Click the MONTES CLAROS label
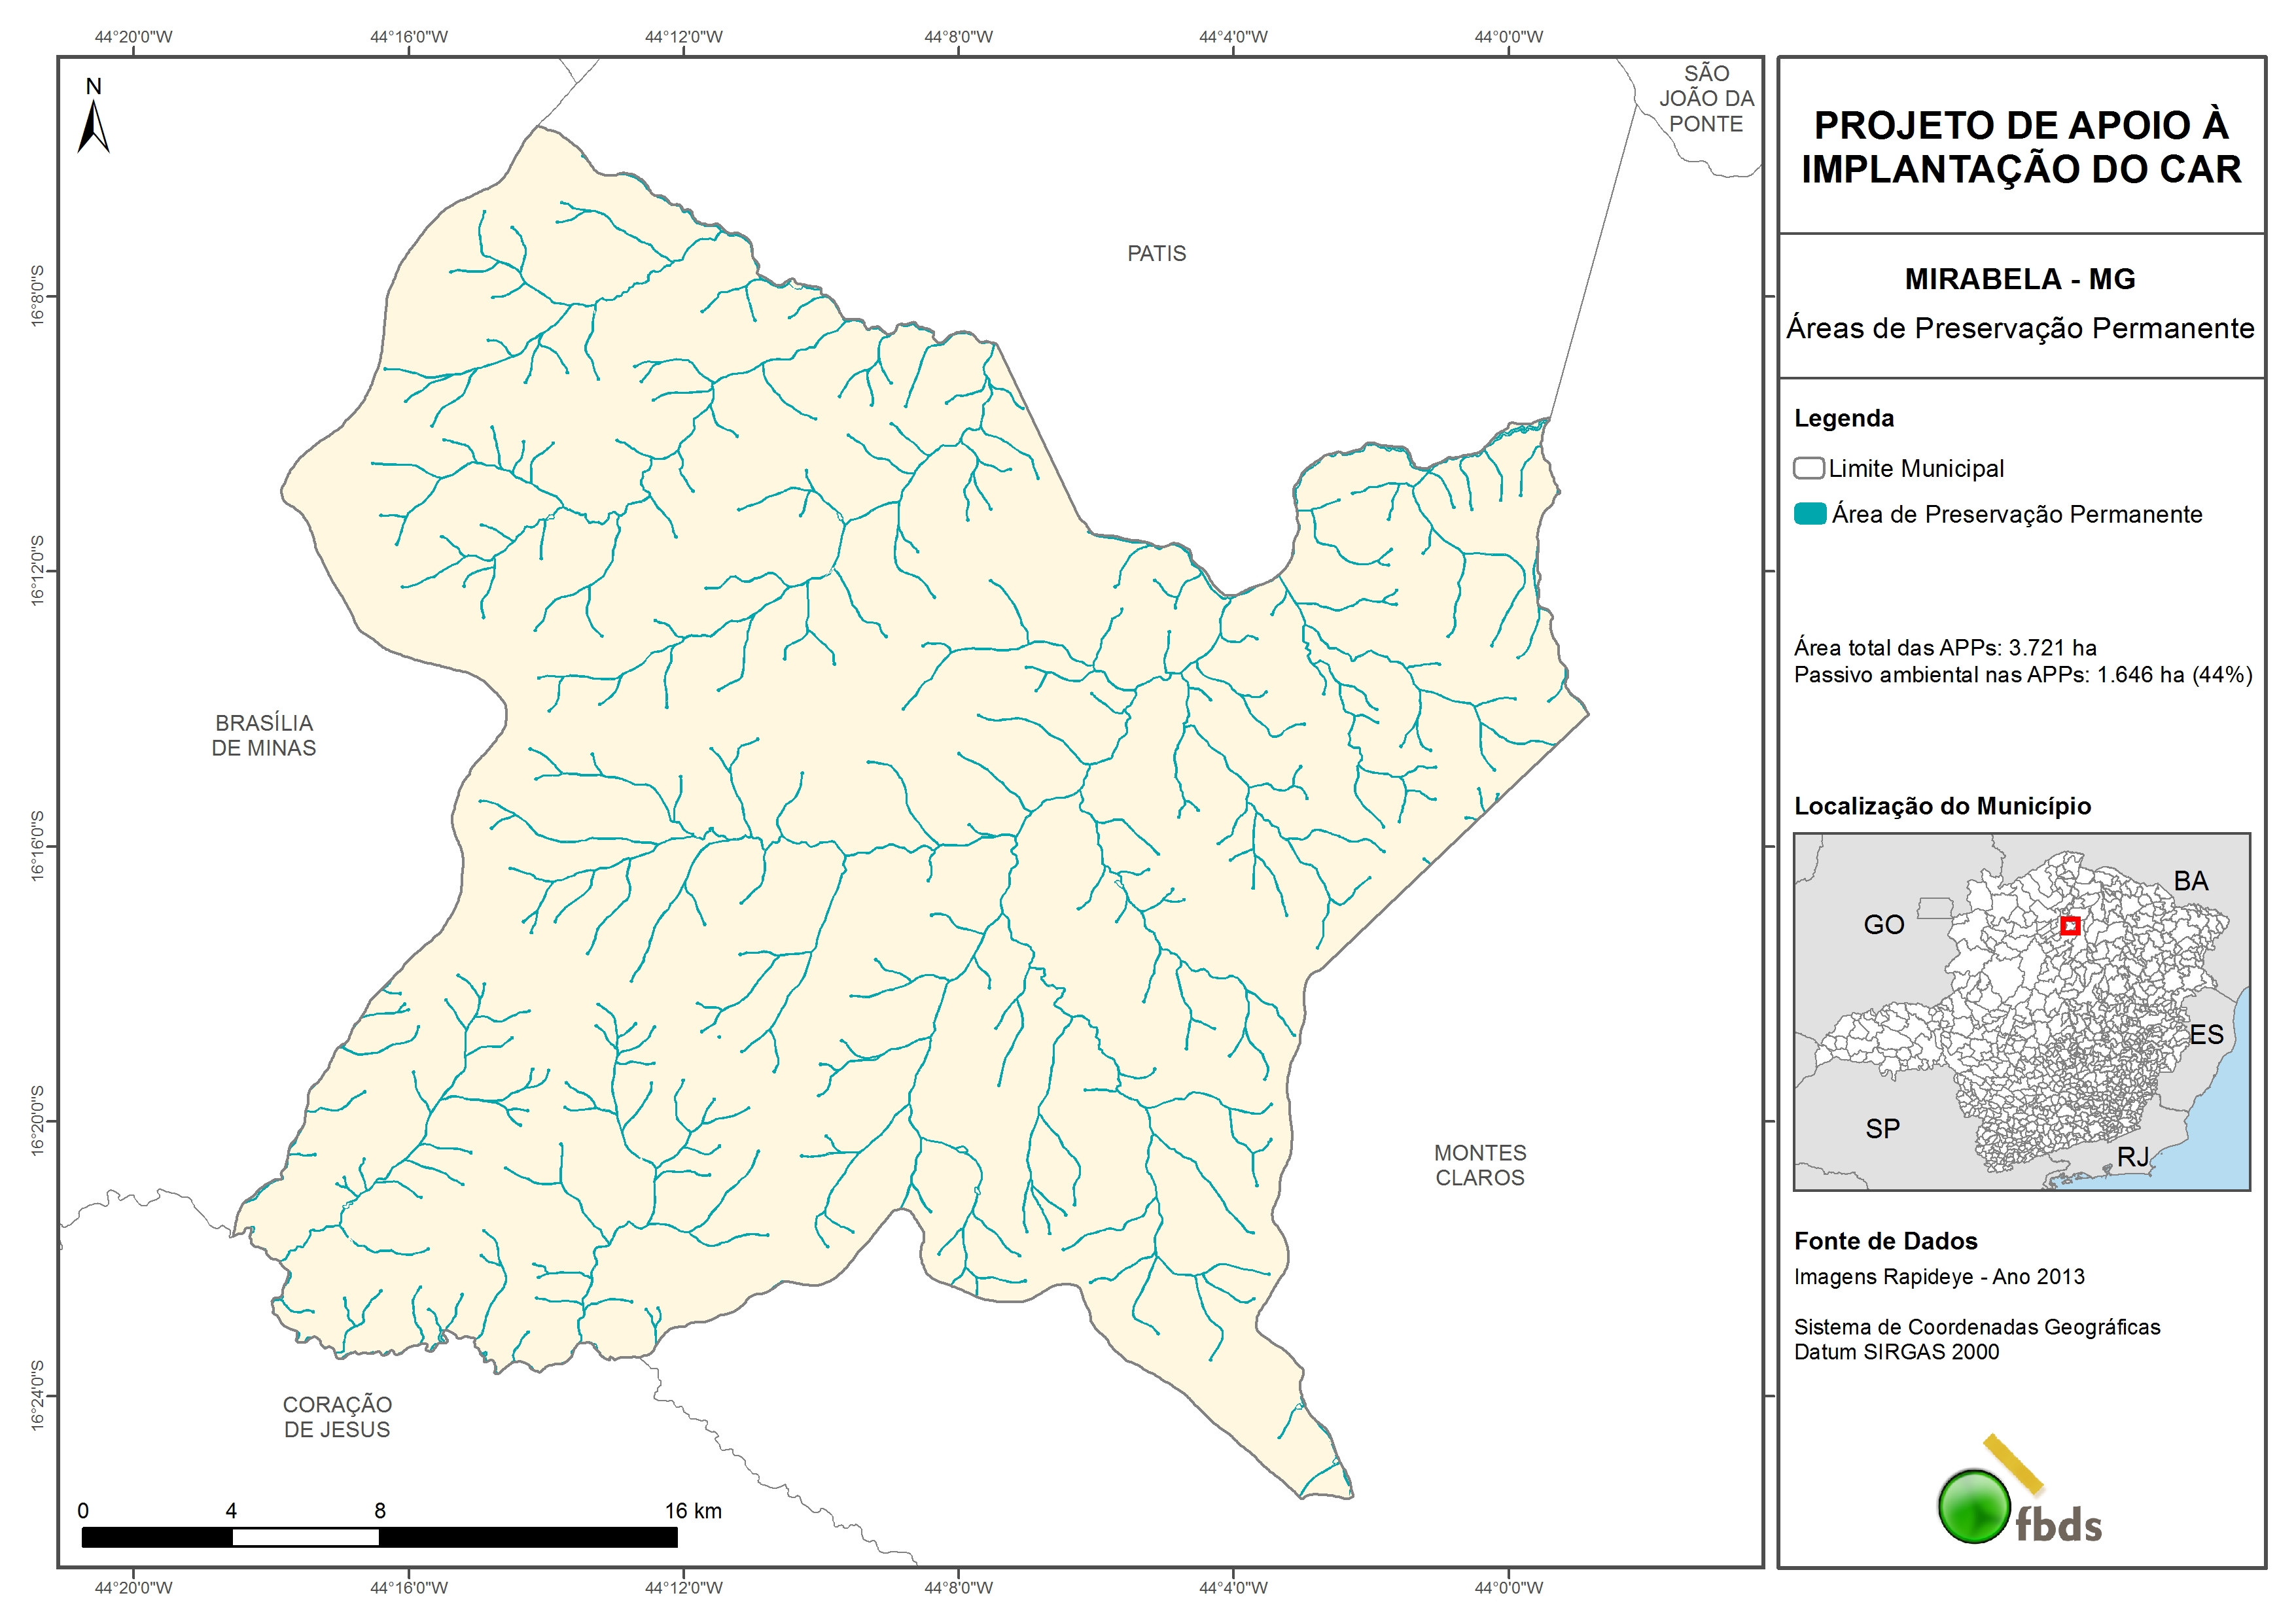This screenshot has width=2296, height=1623. pyautogui.click(x=1480, y=1165)
